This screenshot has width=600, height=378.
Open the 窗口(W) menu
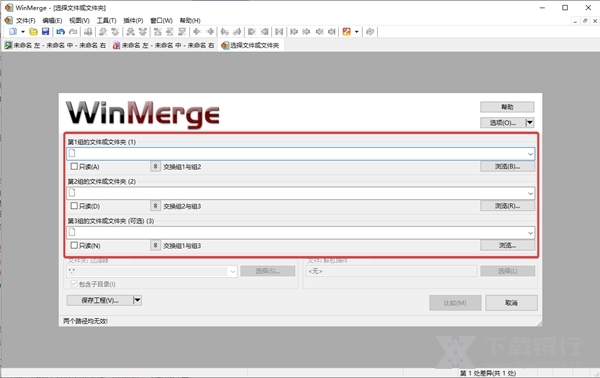(161, 20)
